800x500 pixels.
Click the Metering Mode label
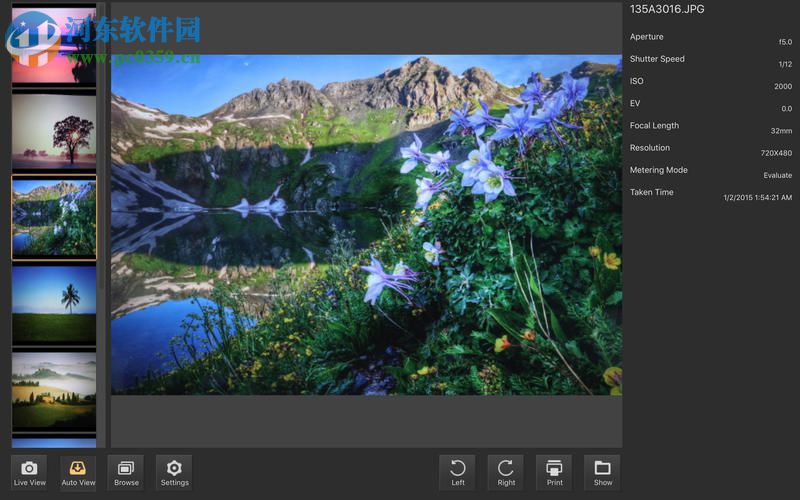(x=659, y=170)
